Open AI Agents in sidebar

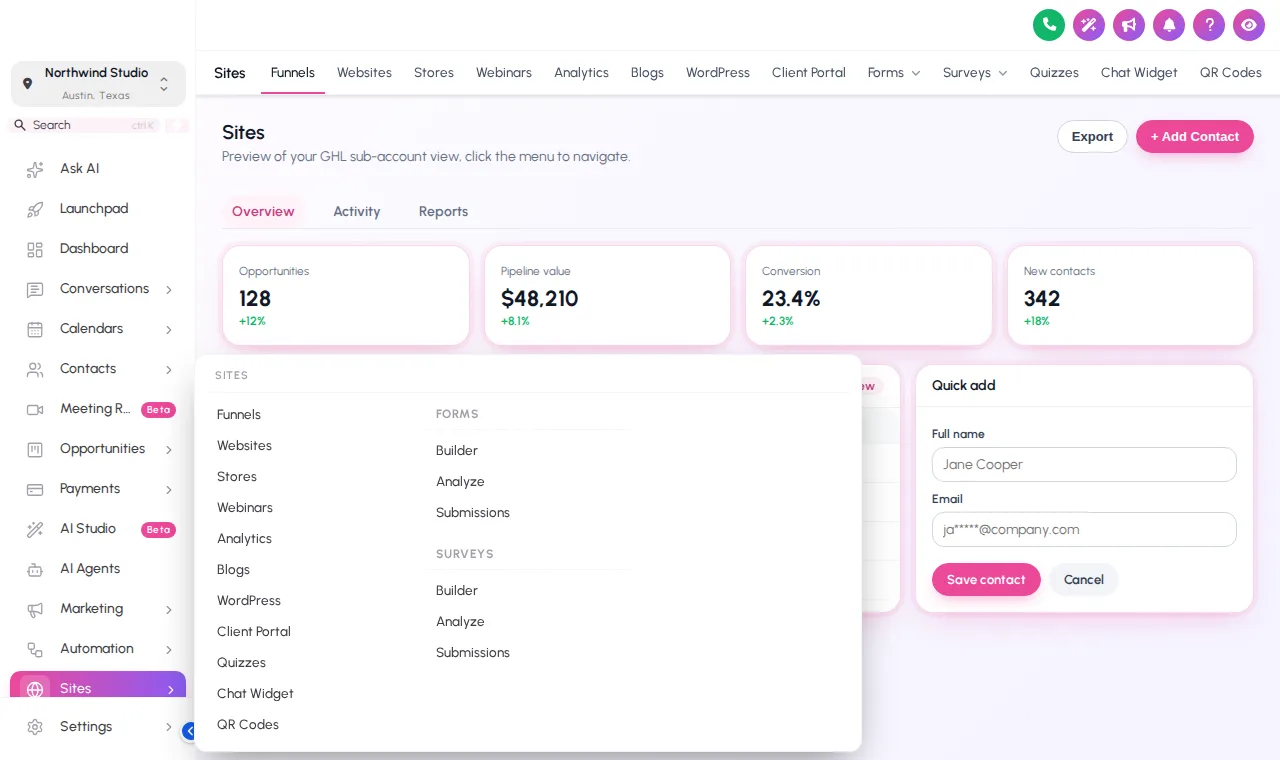(x=98, y=569)
